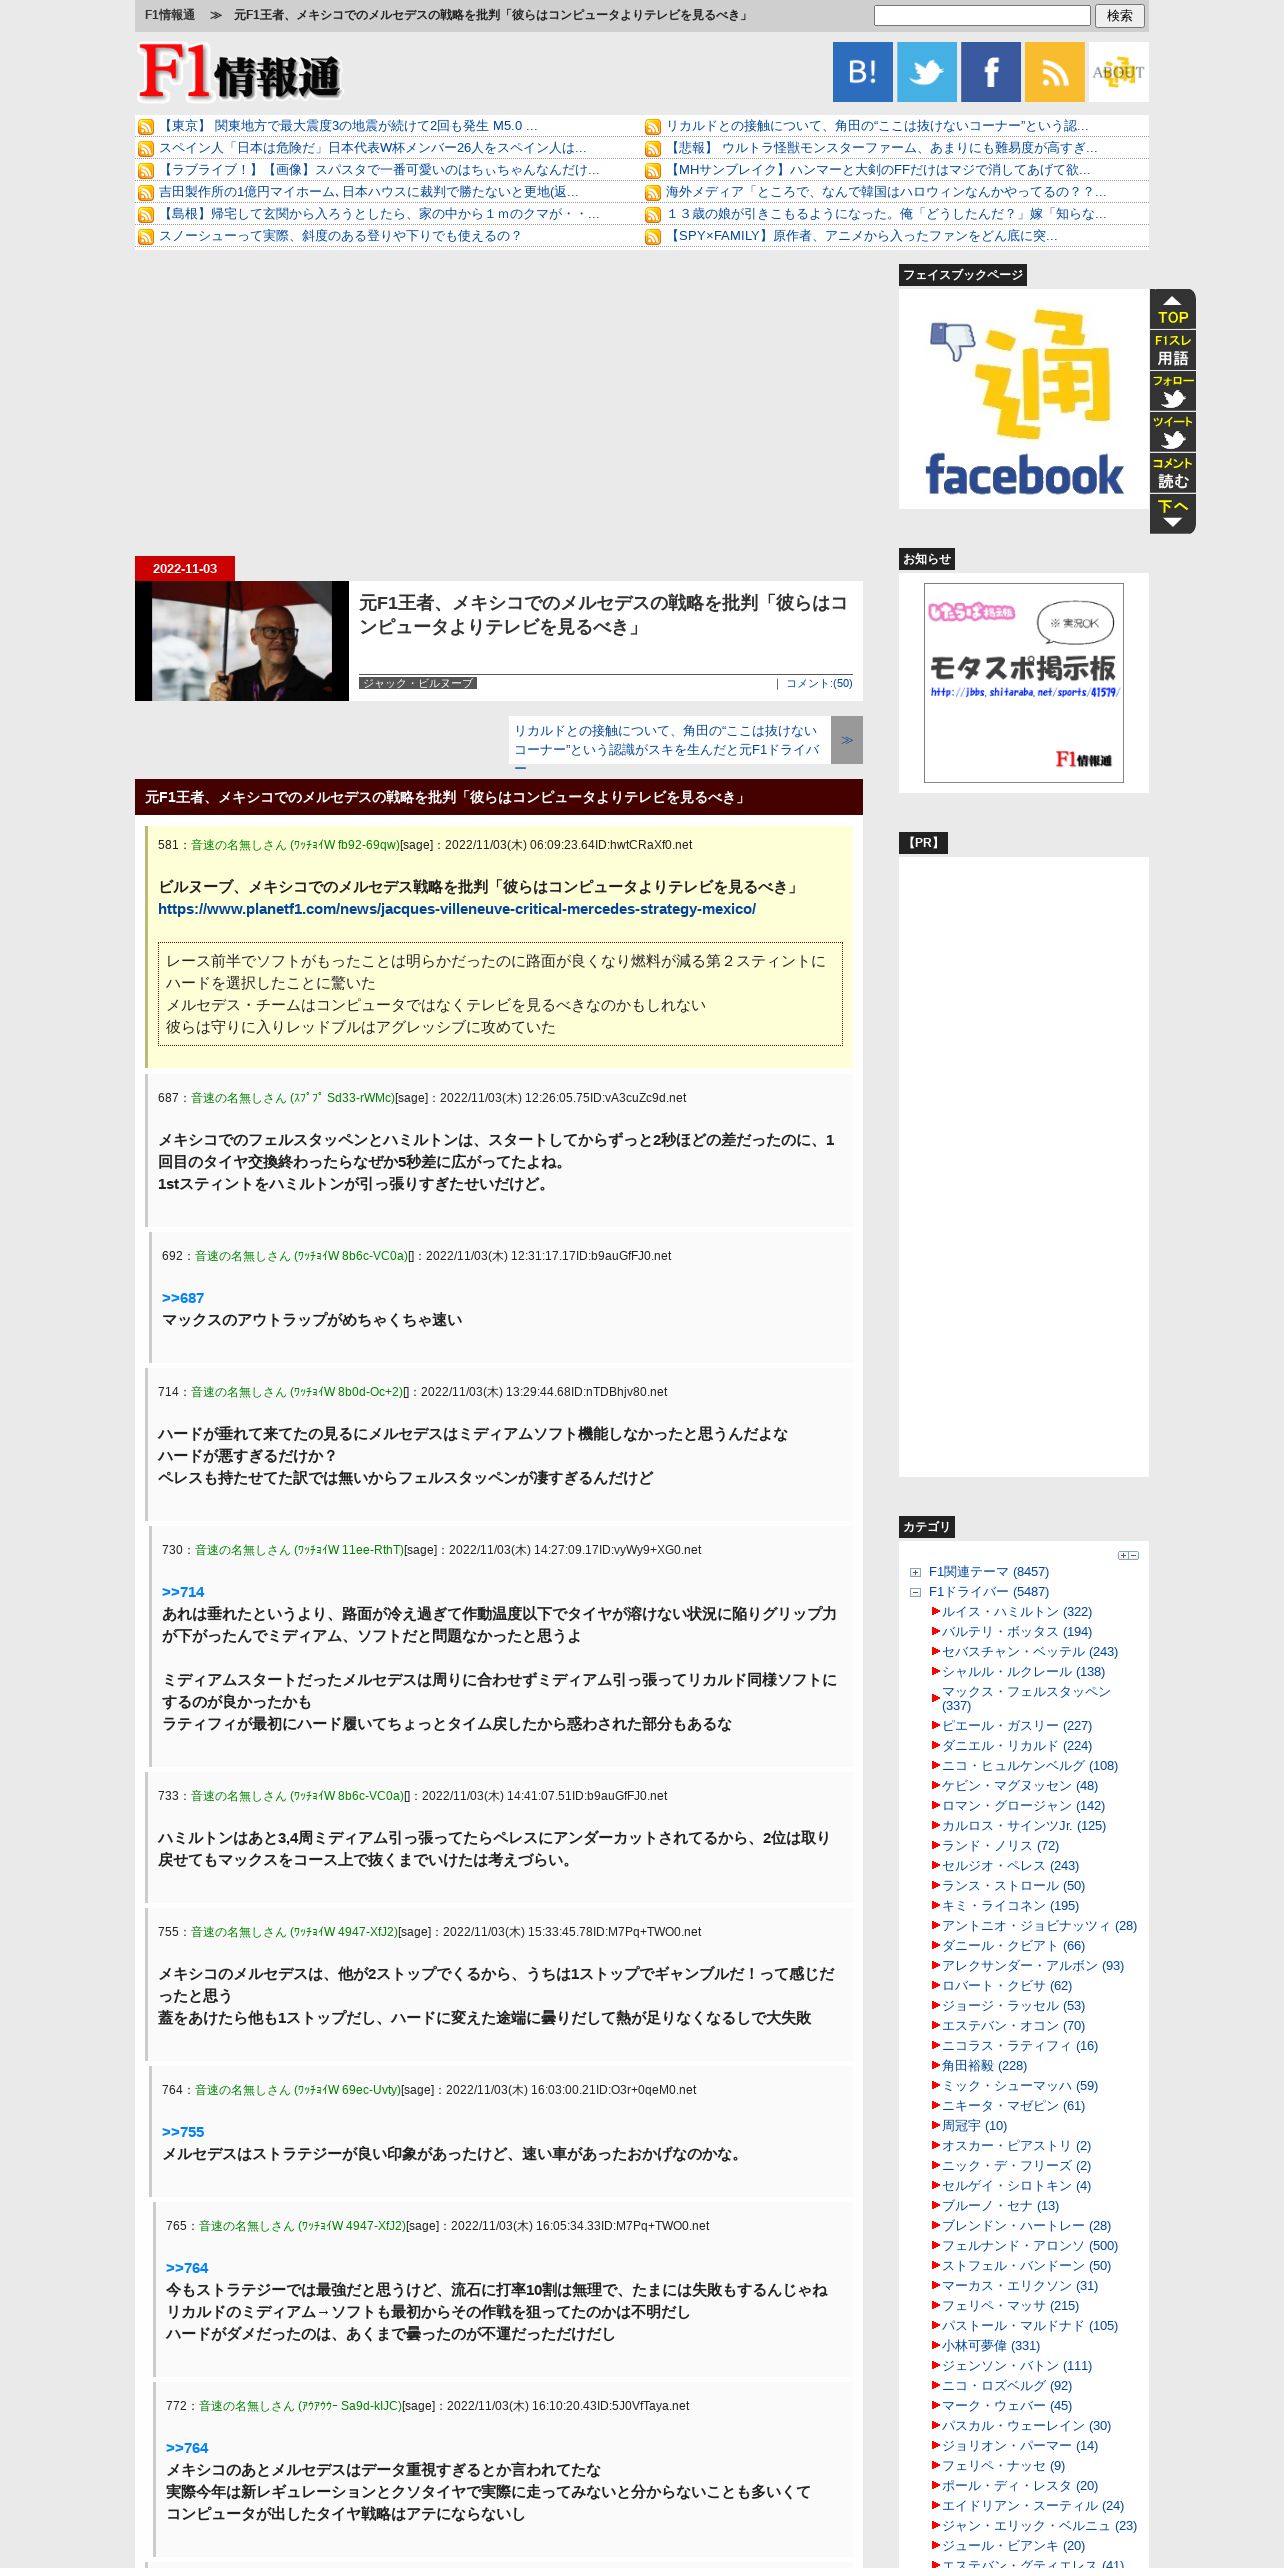Open 【東京】関東地方で最大震度3 headline link
The width and height of the screenshot is (1284, 2568).
coord(348,126)
